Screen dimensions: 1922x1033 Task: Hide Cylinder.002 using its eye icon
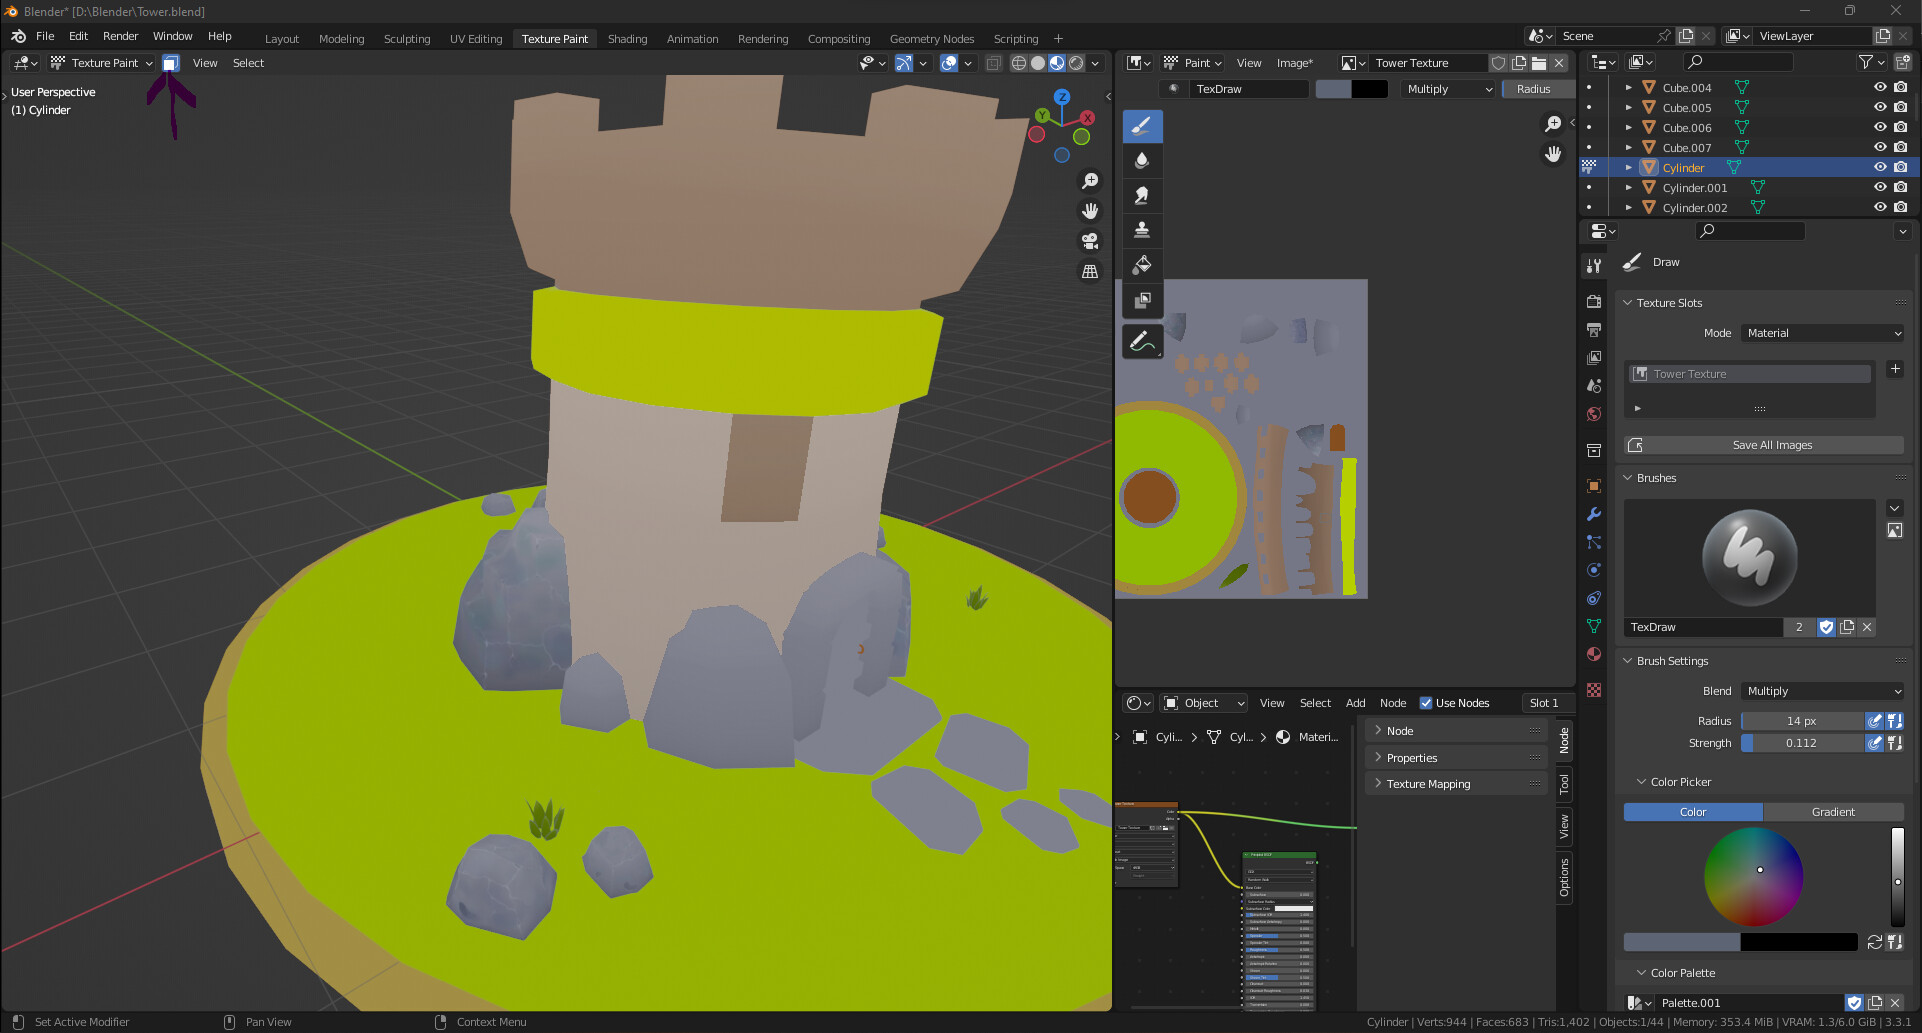1880,207
